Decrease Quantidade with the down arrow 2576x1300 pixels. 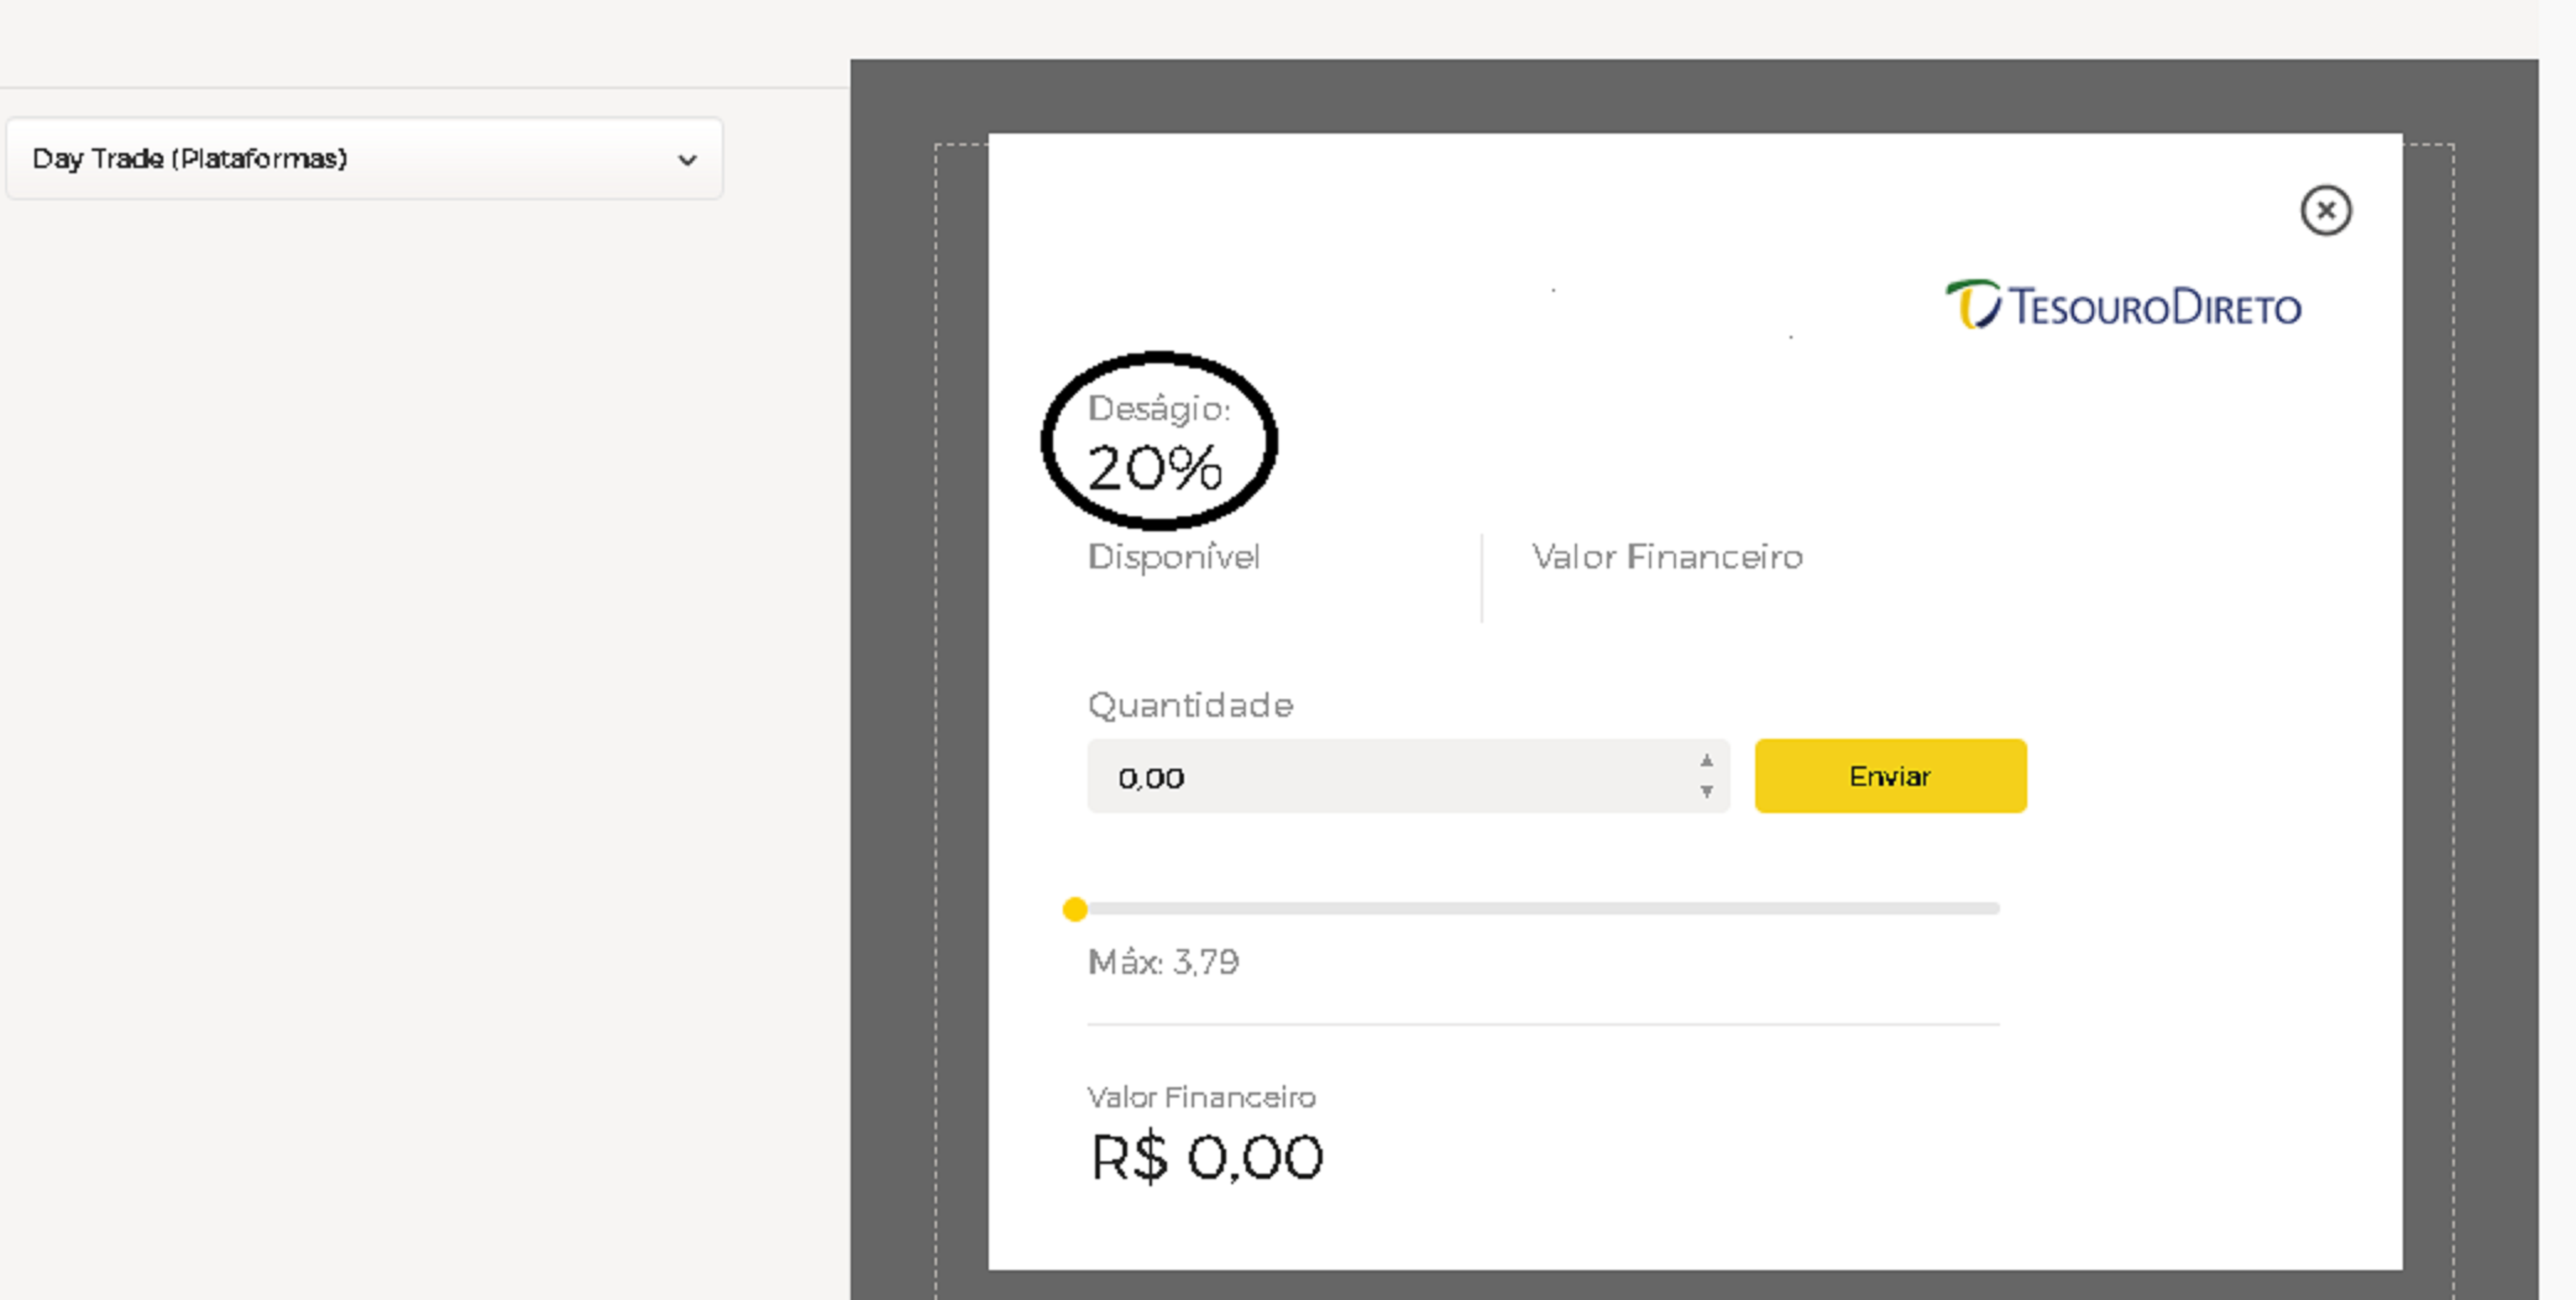(x=1706, y=791)
